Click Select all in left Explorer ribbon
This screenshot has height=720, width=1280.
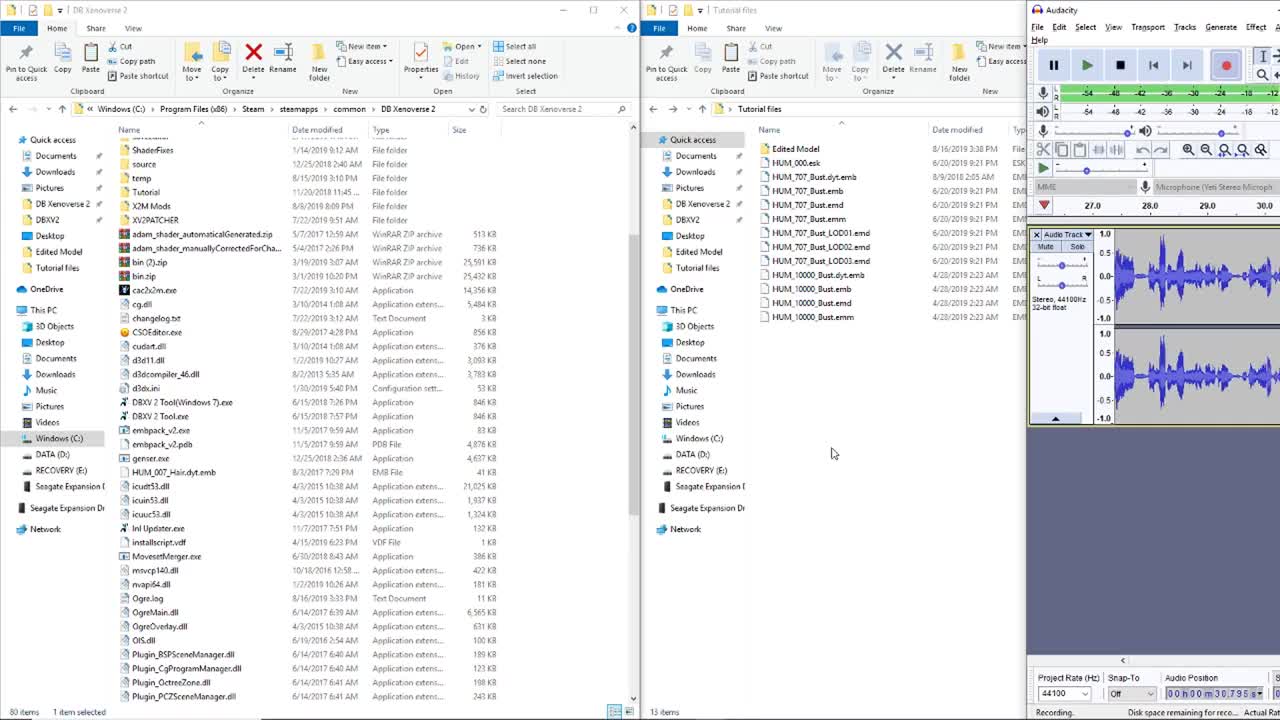[x=514, y=46]
